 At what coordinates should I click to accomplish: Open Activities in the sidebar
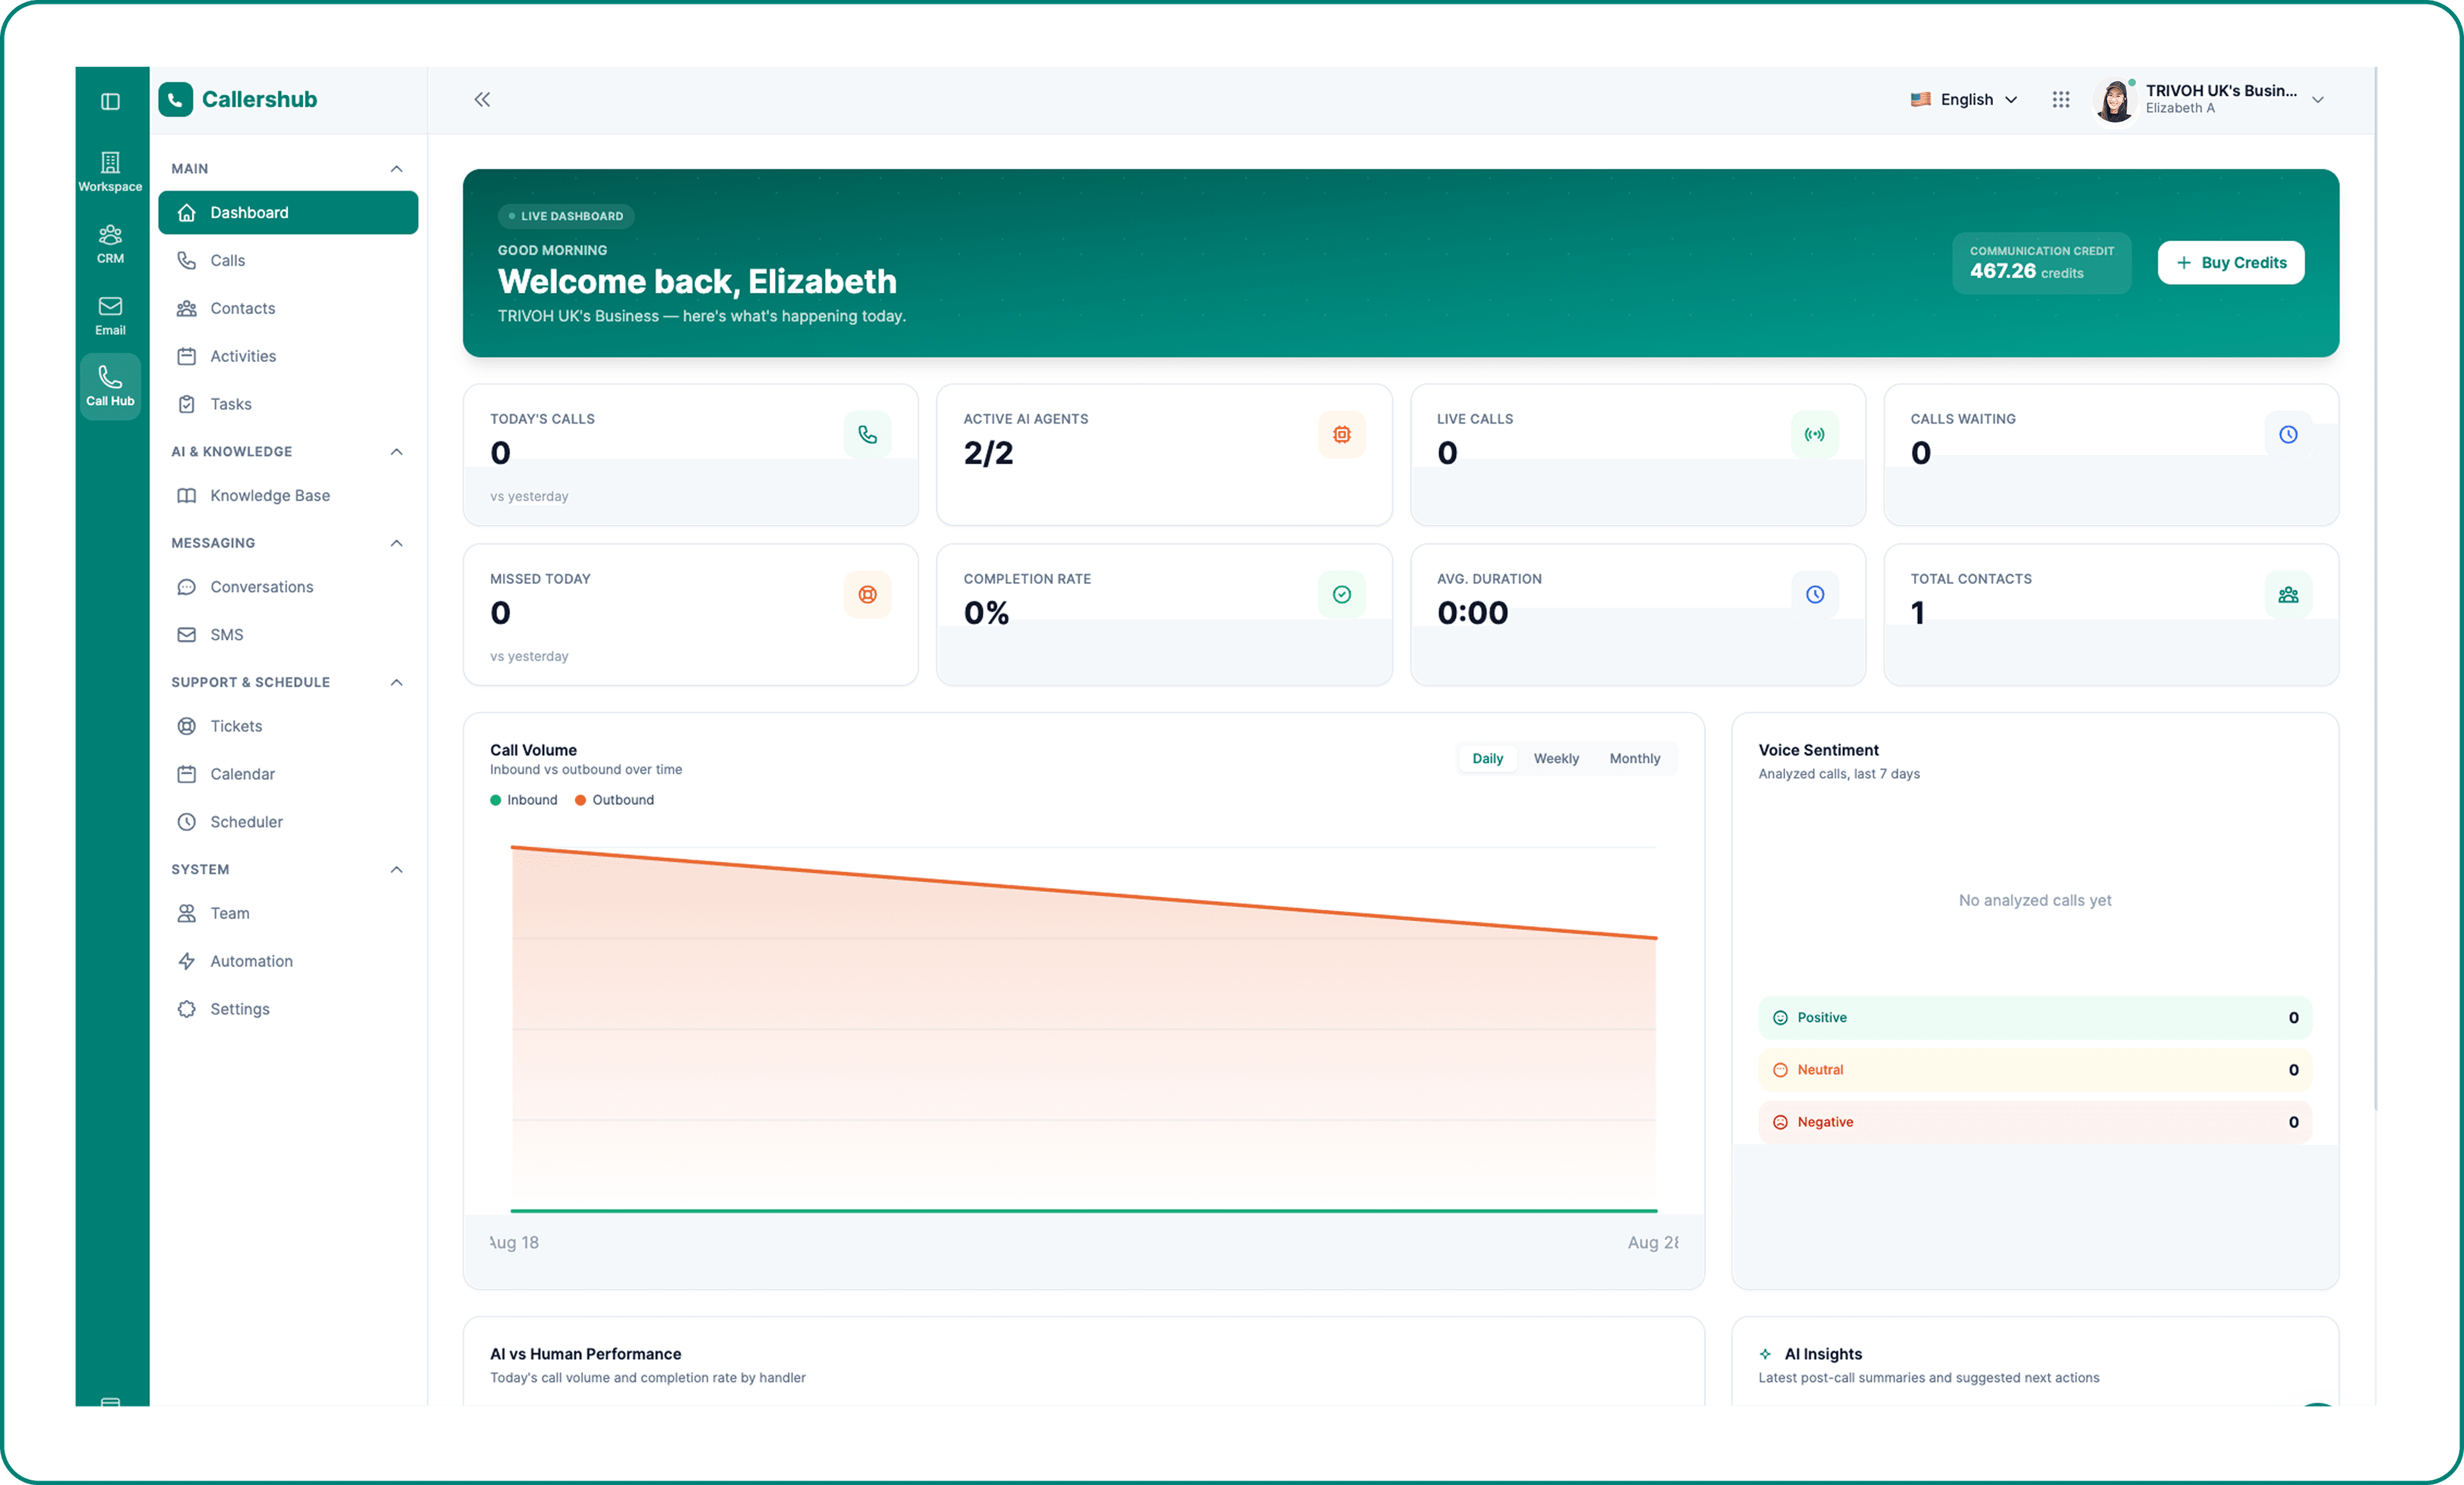coord(288,356)
